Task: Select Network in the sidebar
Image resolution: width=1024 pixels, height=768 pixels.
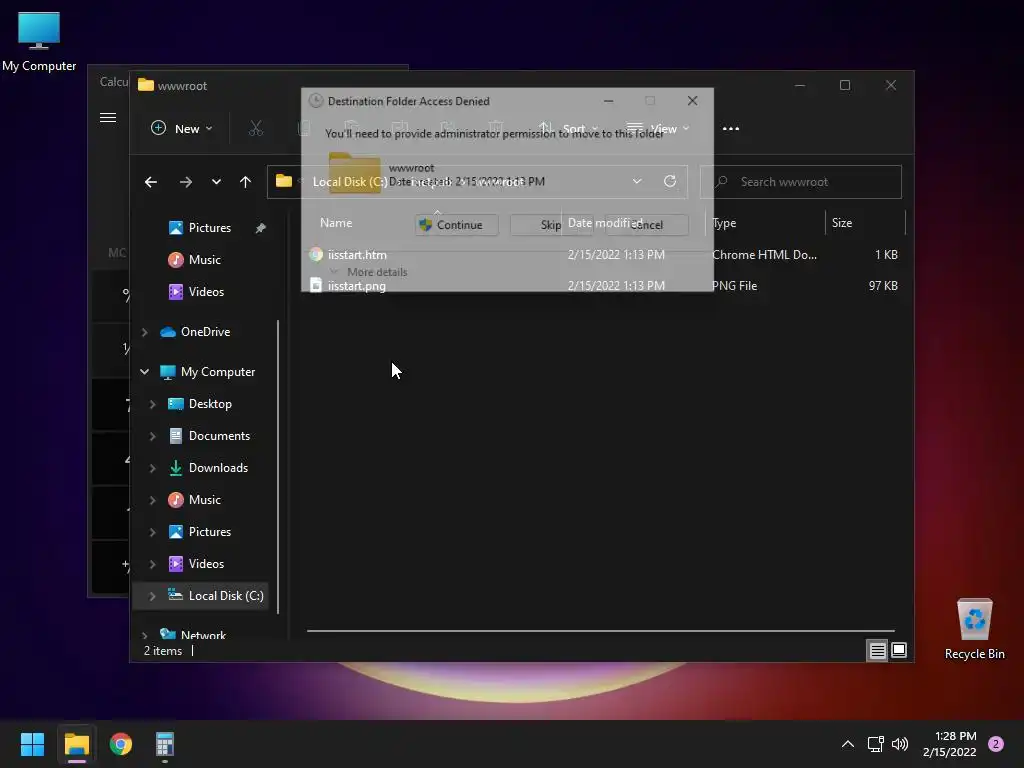Action: [x=203, y=635]
